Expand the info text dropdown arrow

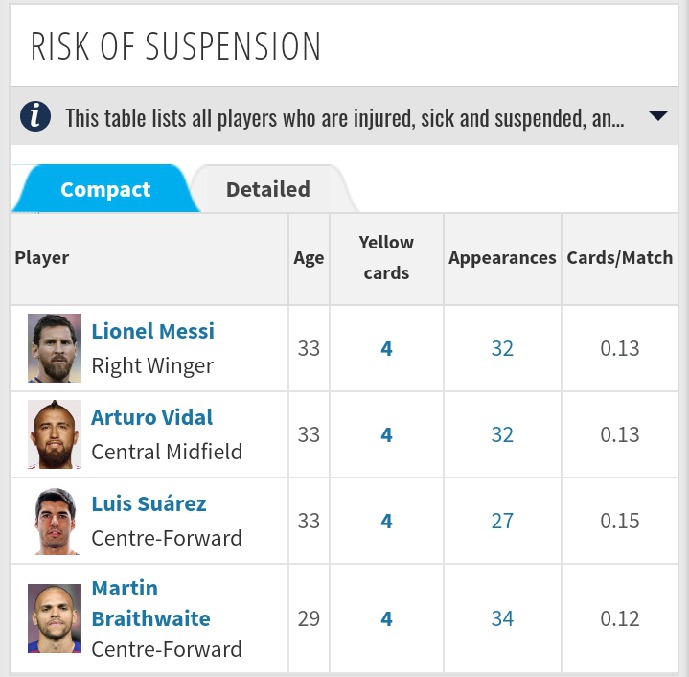click(658, 116)
